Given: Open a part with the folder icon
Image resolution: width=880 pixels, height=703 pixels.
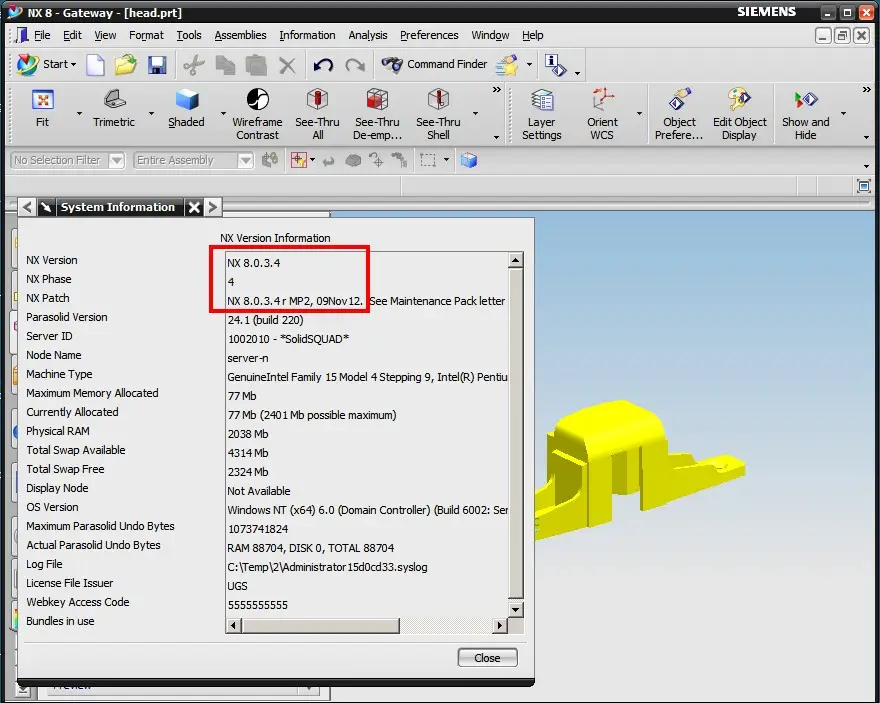Looking at the screenshot, I should pos(126,65).
